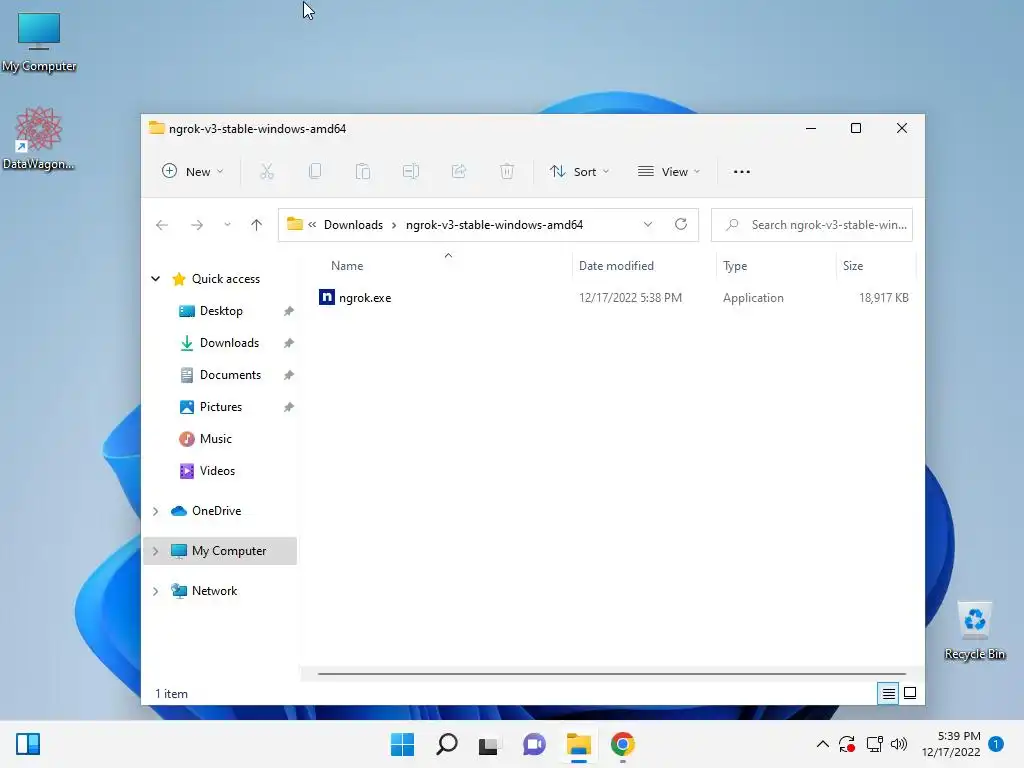Click the ngrok.exe application icon
The image size is (1024, 768).
pyautogui.click(x=327, y=297)
